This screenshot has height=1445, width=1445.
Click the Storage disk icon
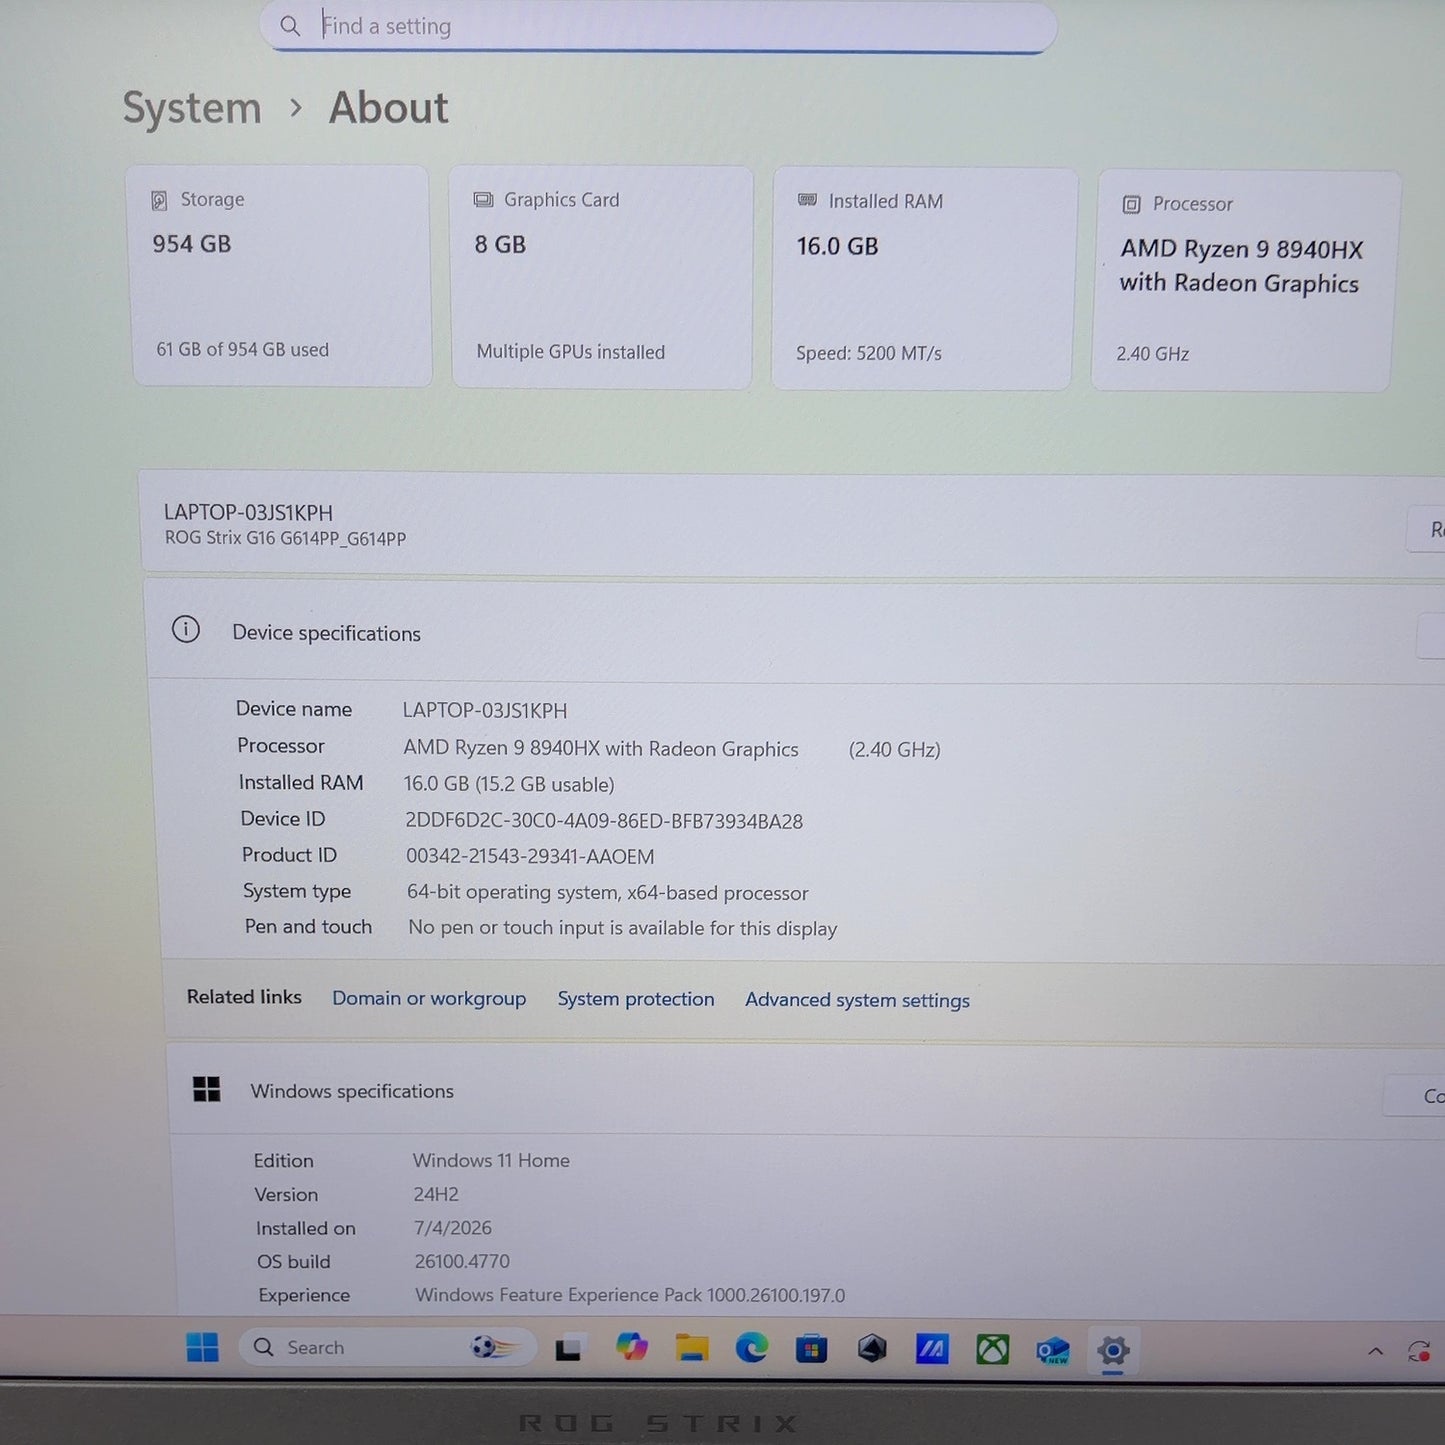[x=159, y=200]
